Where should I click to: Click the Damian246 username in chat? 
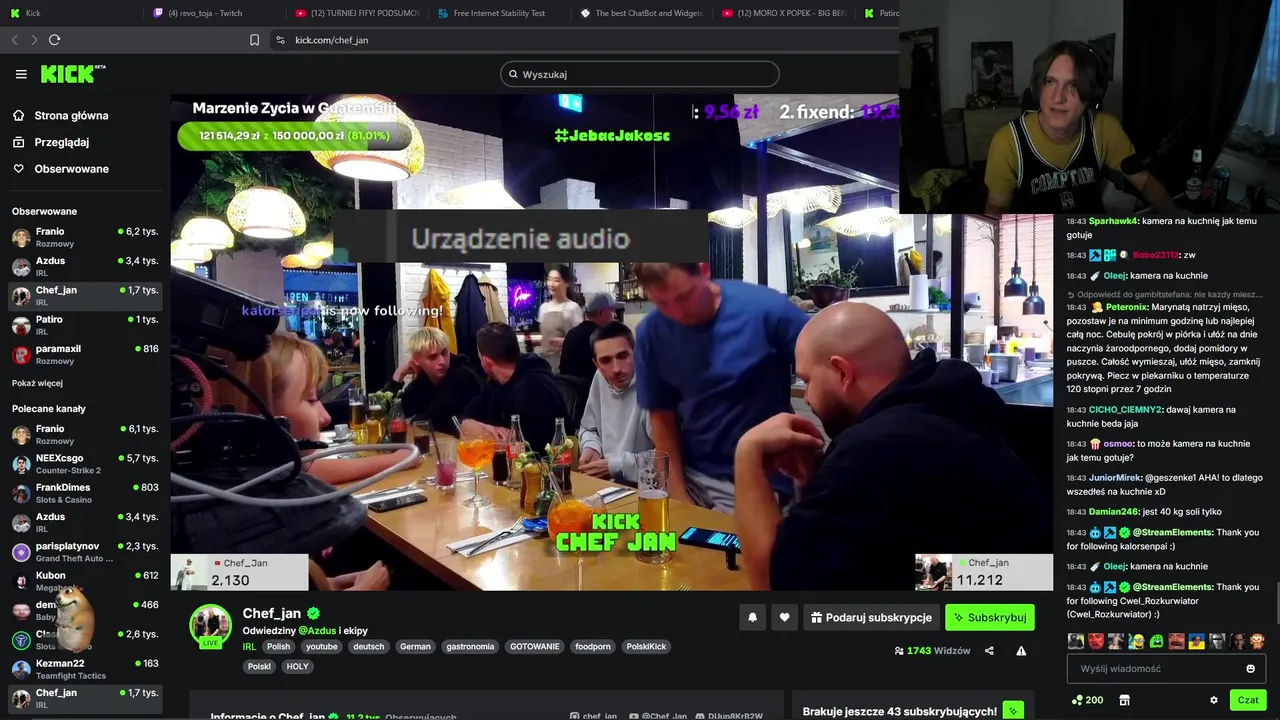tap(1114, 512)
